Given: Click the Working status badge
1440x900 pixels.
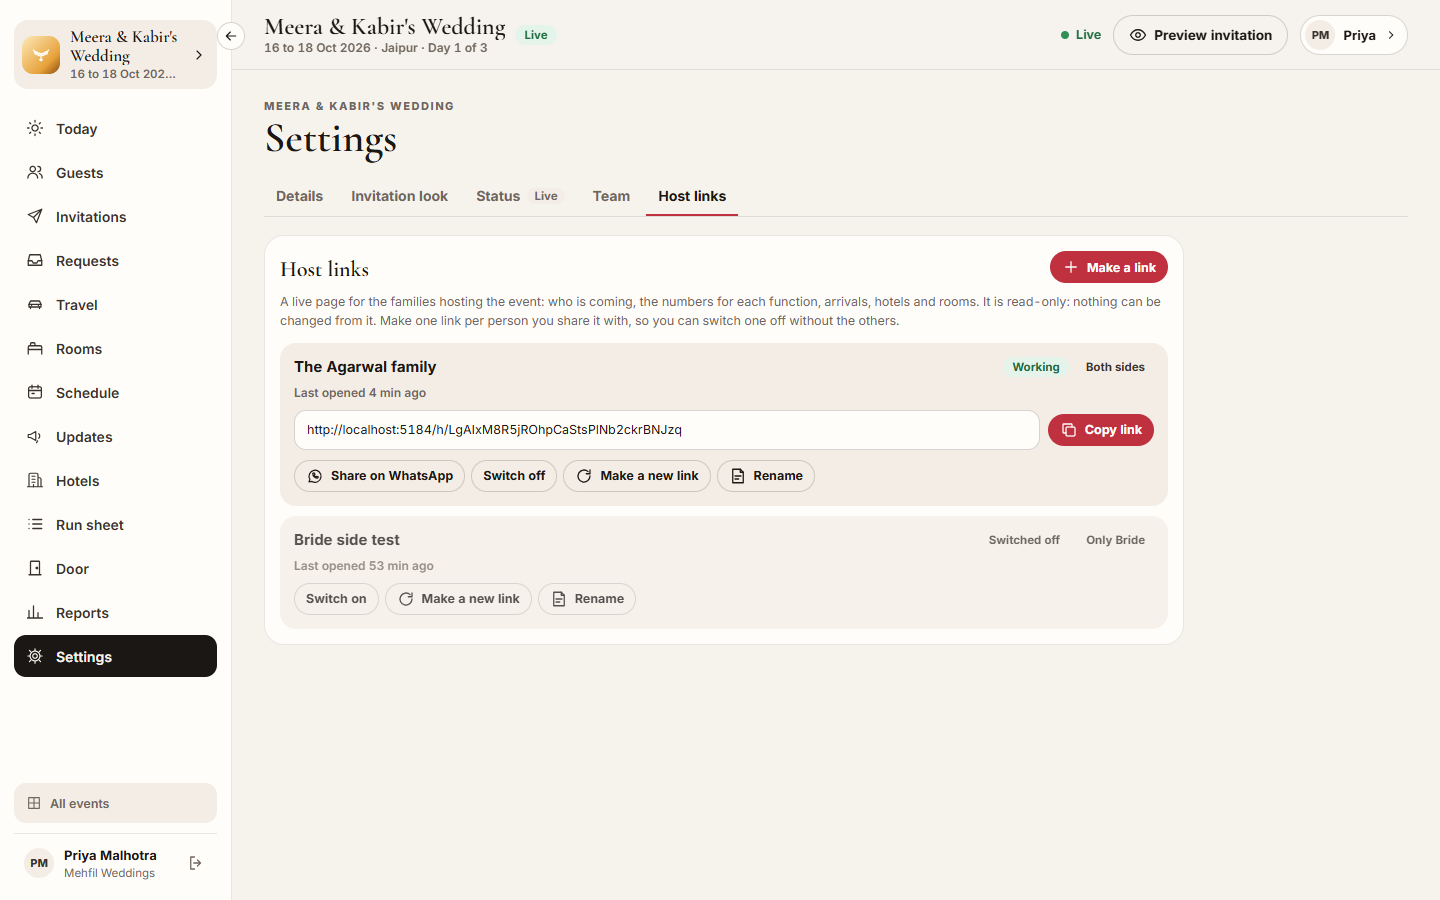Looking at the screenshot, I should pyautogui.click(x=1036, y=367).
